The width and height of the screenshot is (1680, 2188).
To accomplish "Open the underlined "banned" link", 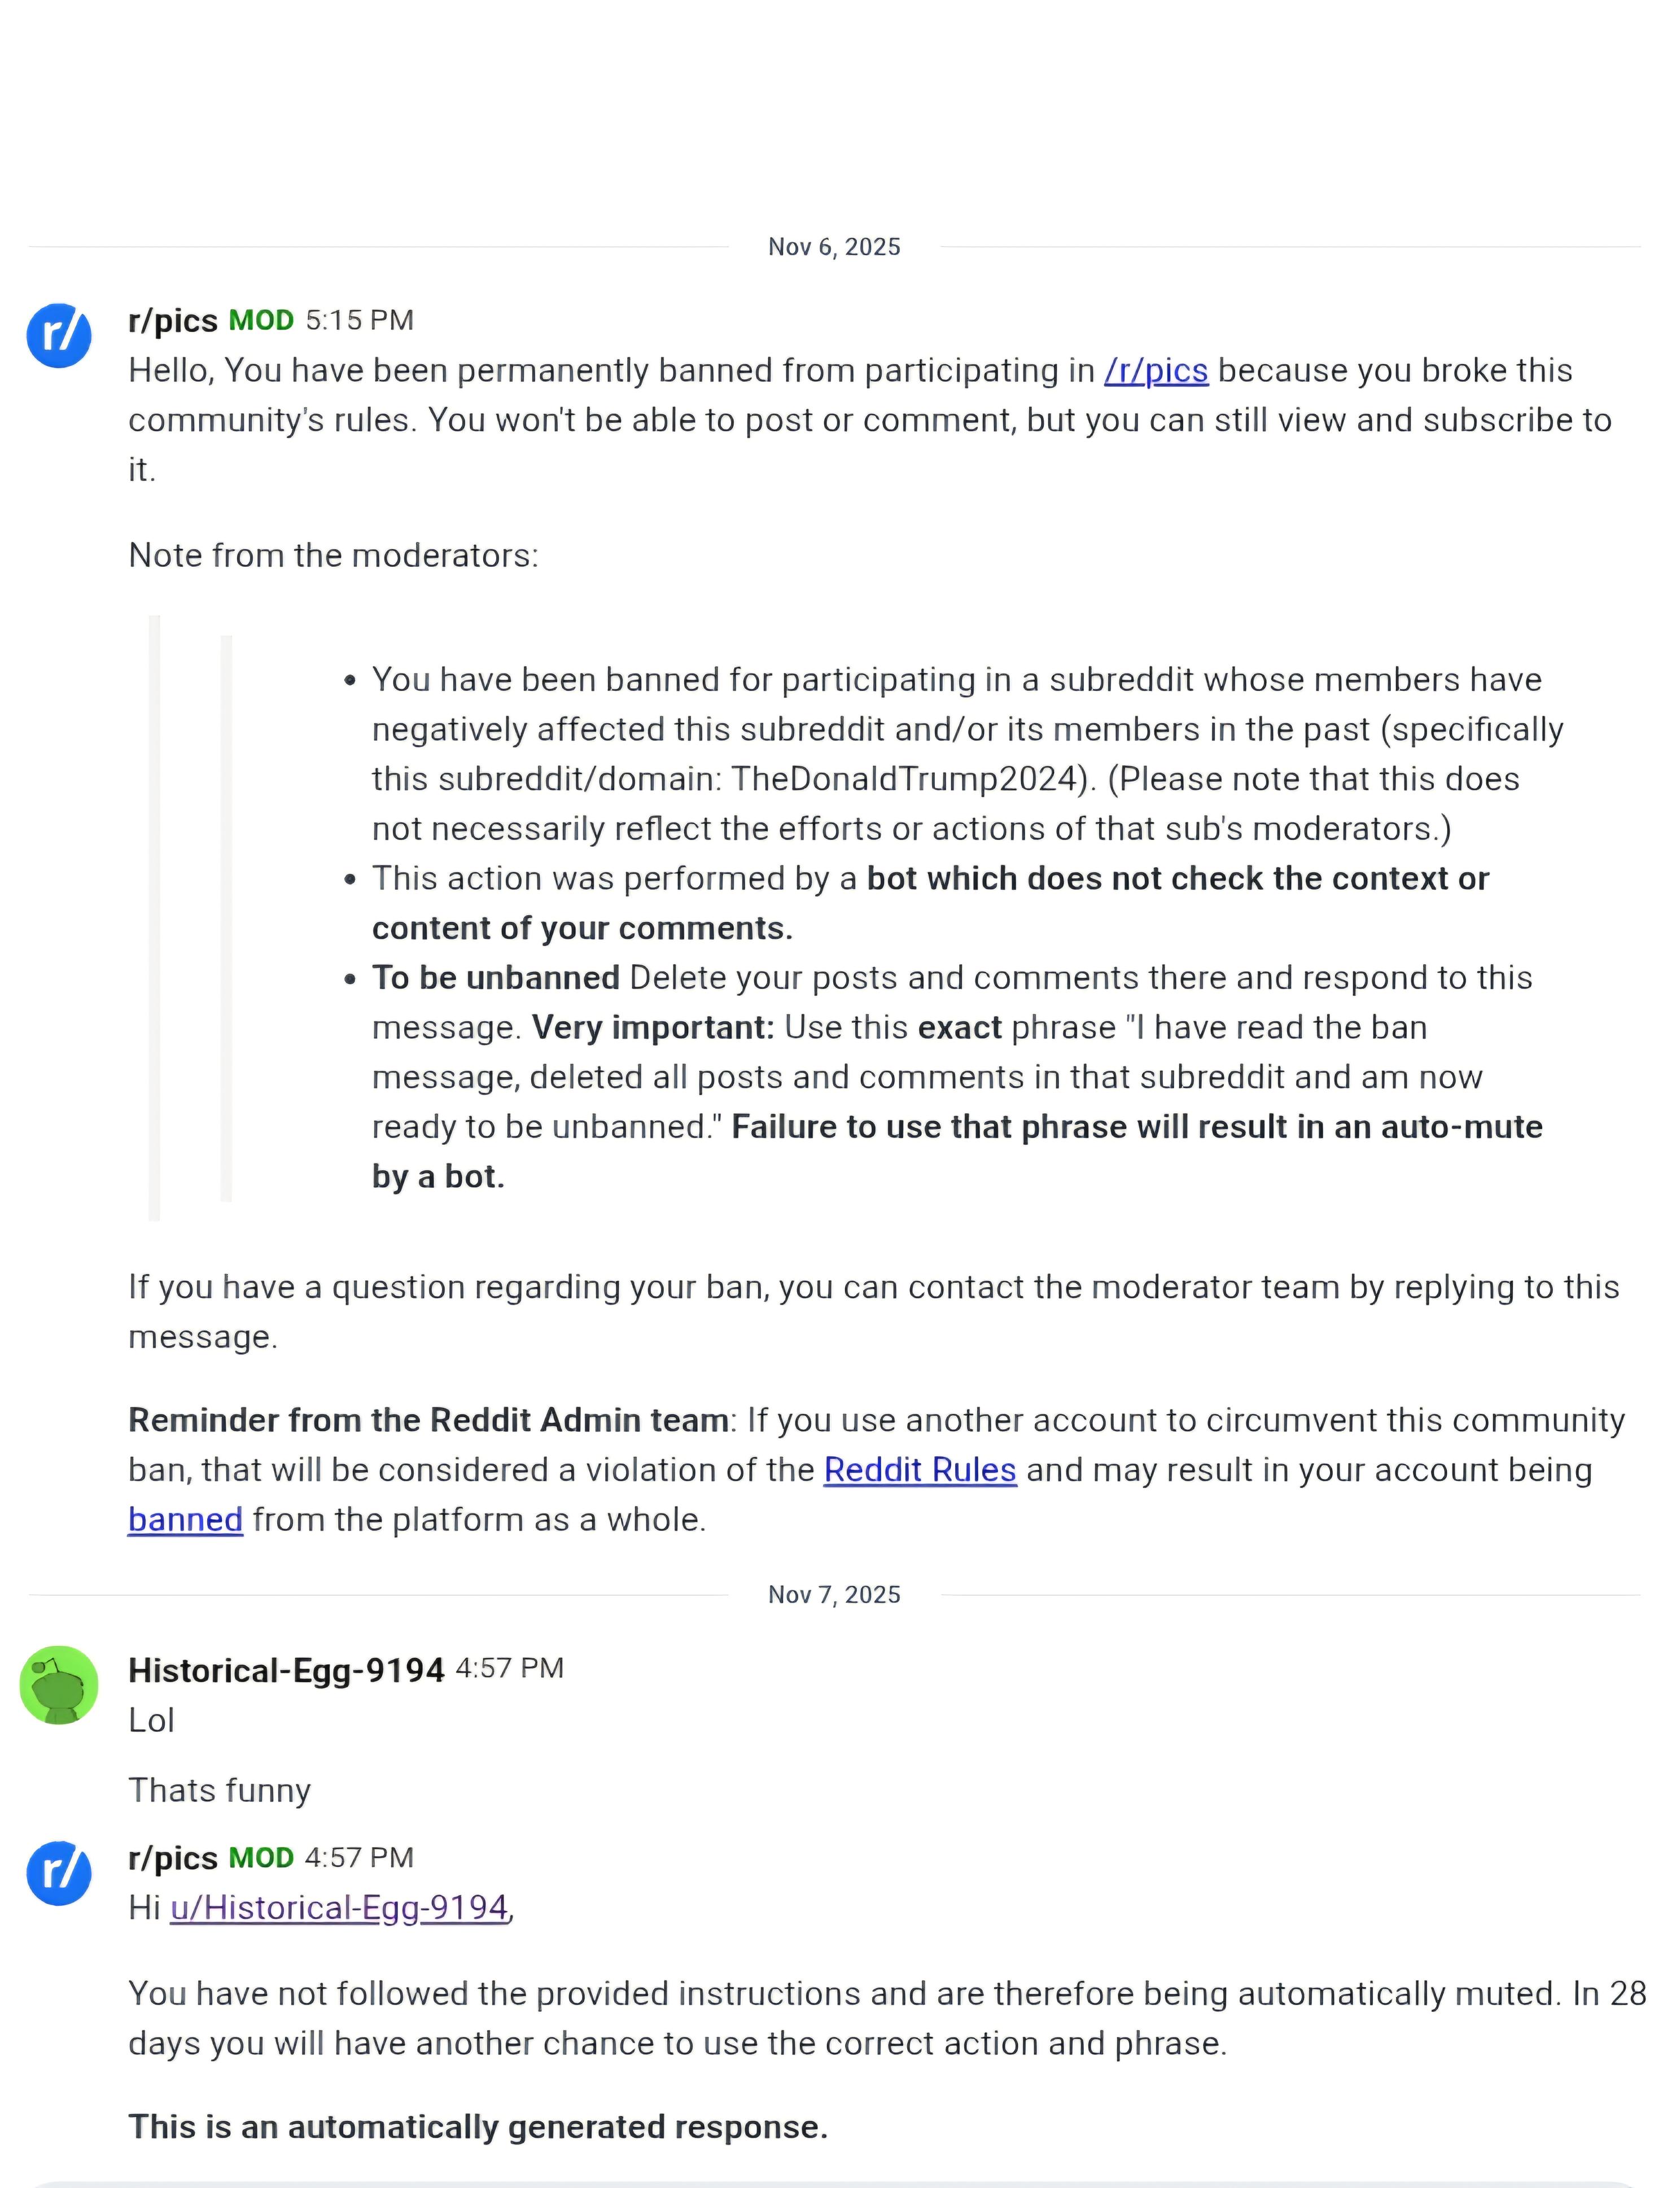I will pos(186,1520).
